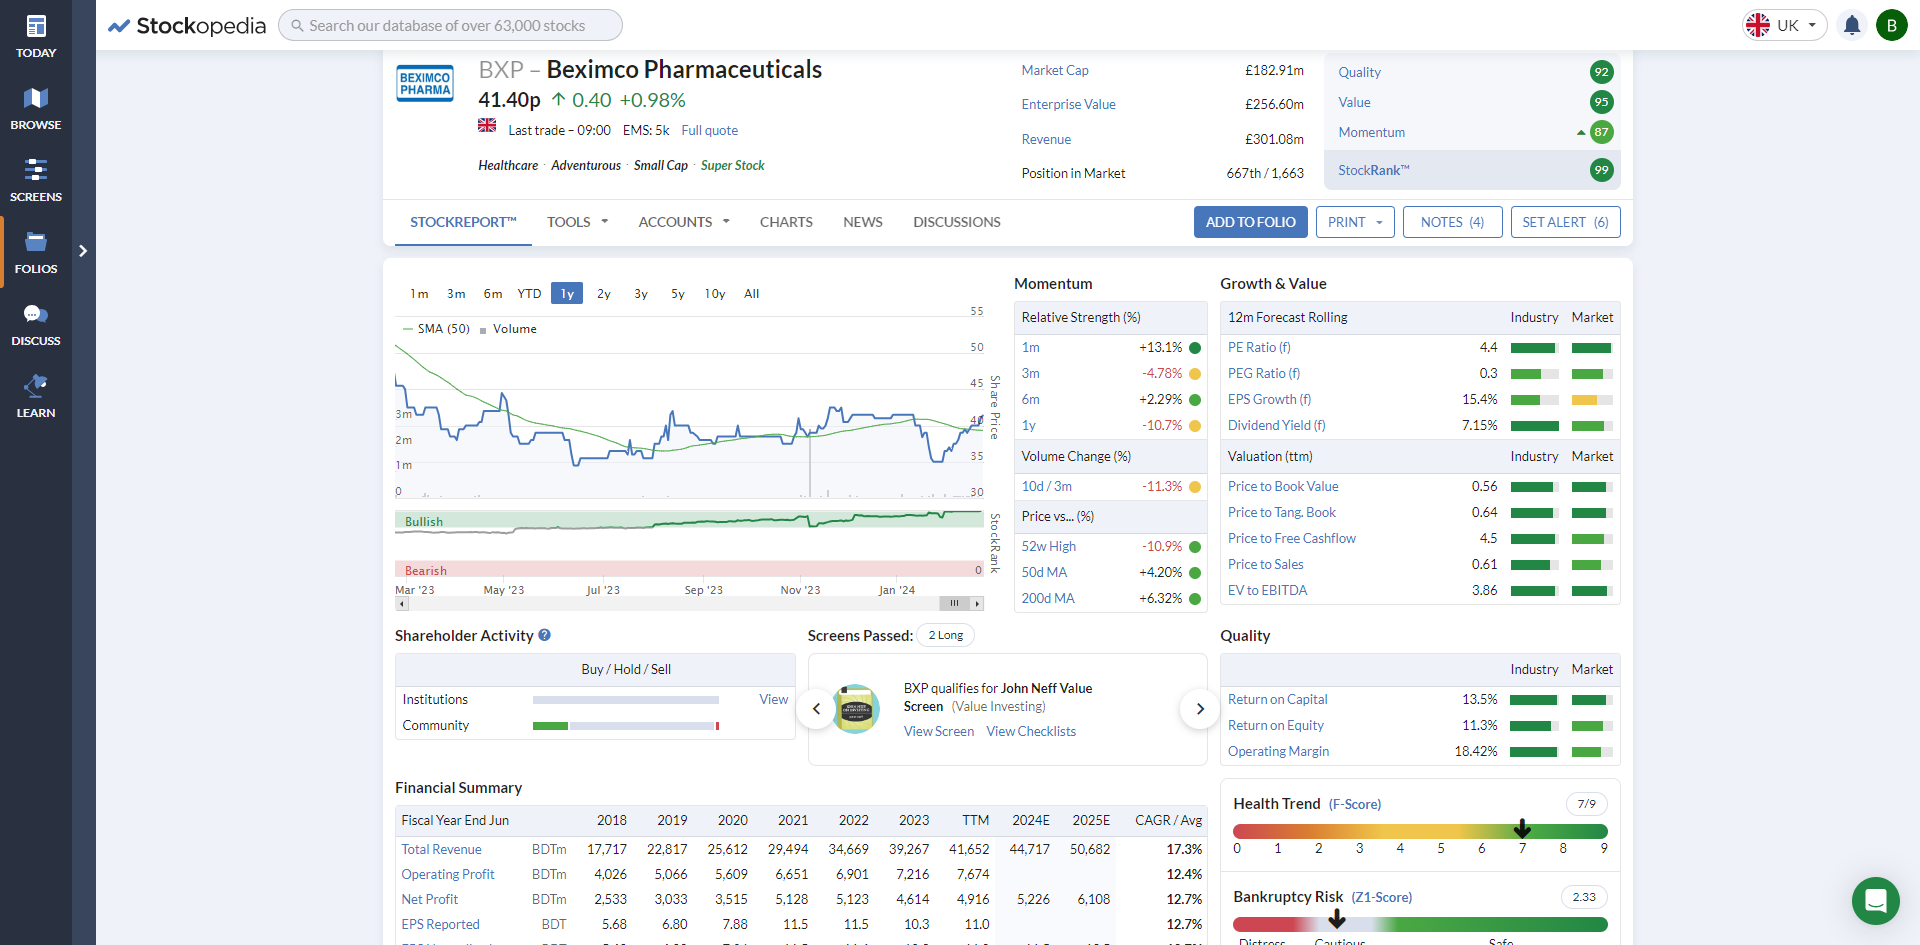Open the Accounts dropdown menu

click(x=684, y=222)
